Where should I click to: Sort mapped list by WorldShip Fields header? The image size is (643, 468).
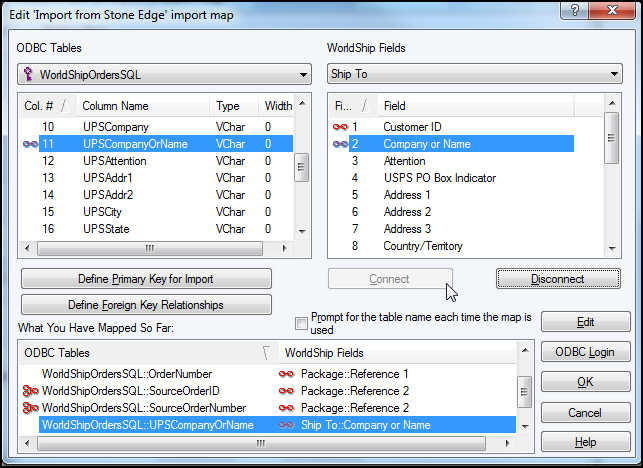pos(397,353)
